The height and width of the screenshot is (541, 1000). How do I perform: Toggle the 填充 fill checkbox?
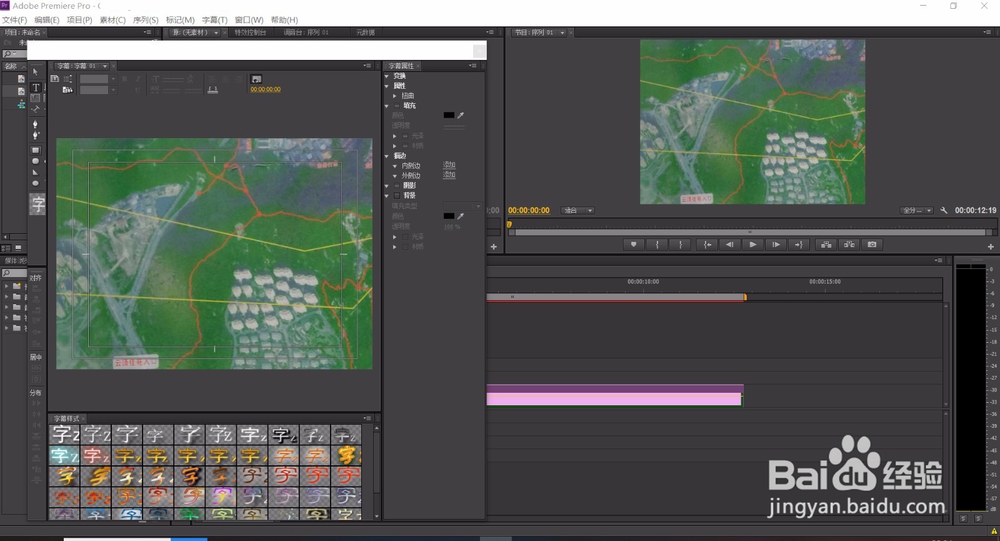(x=397, y=106)
